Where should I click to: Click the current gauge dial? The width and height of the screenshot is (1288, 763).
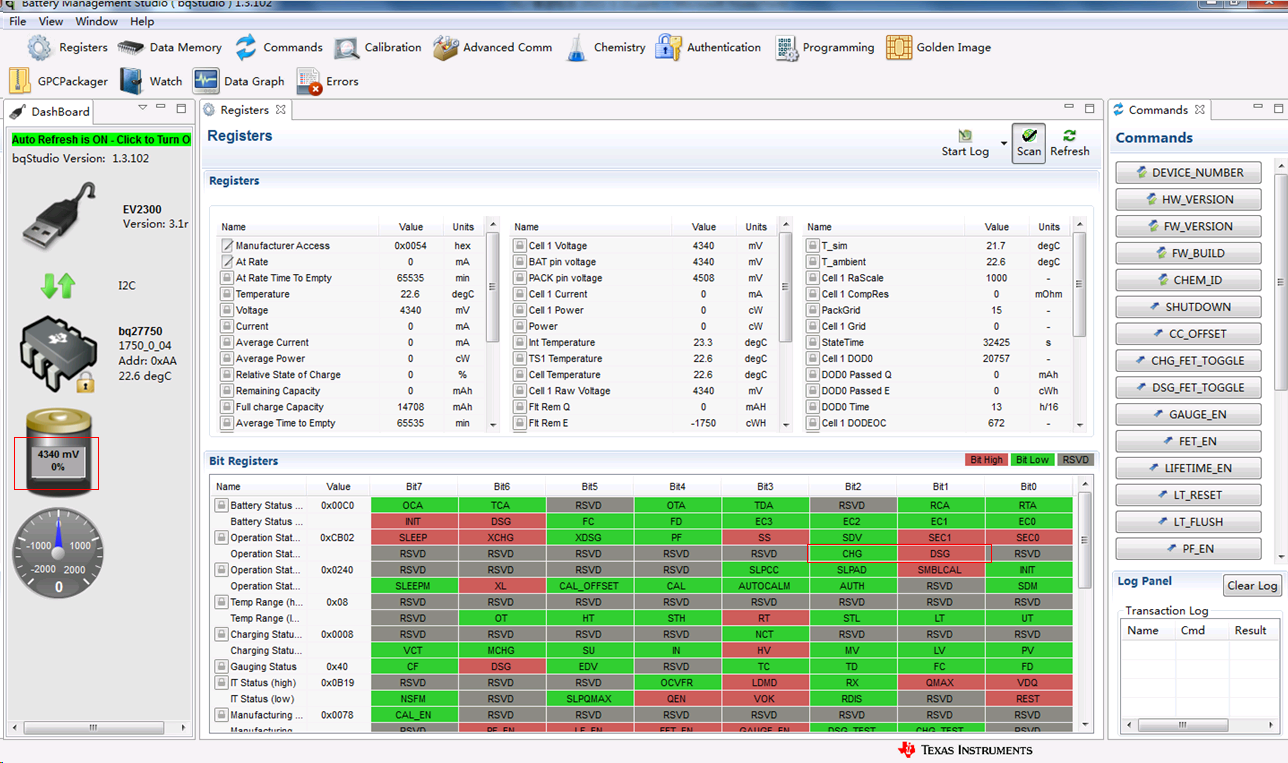(58, 552)
